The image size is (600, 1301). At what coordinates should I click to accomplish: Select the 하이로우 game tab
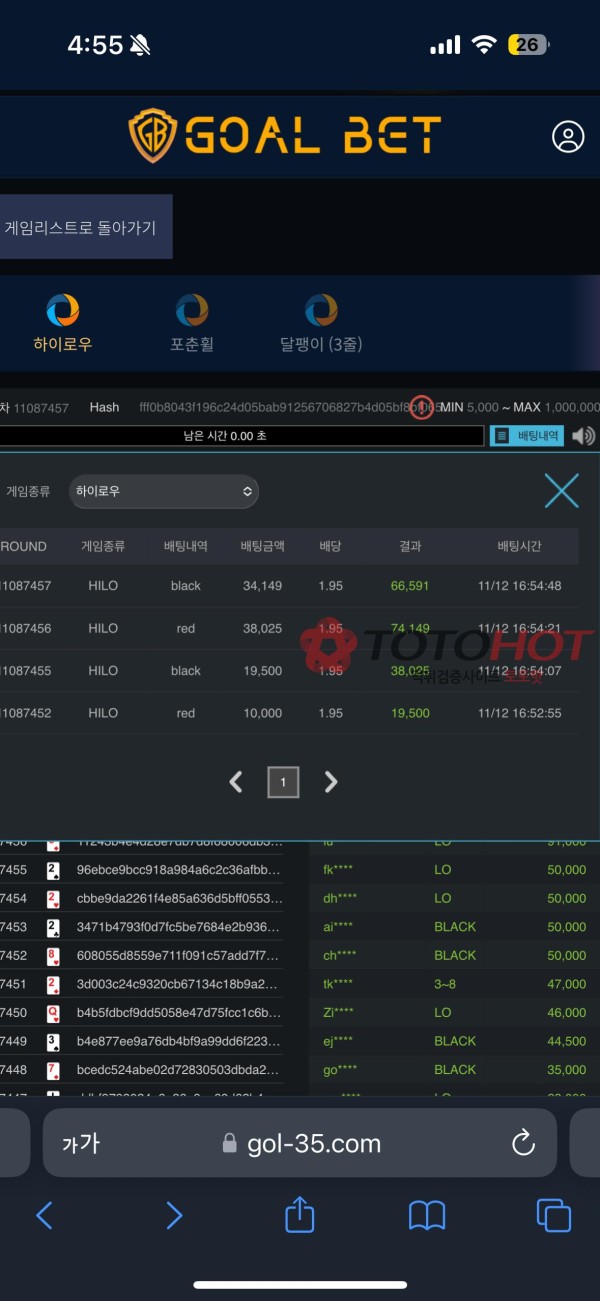[63, 323]
